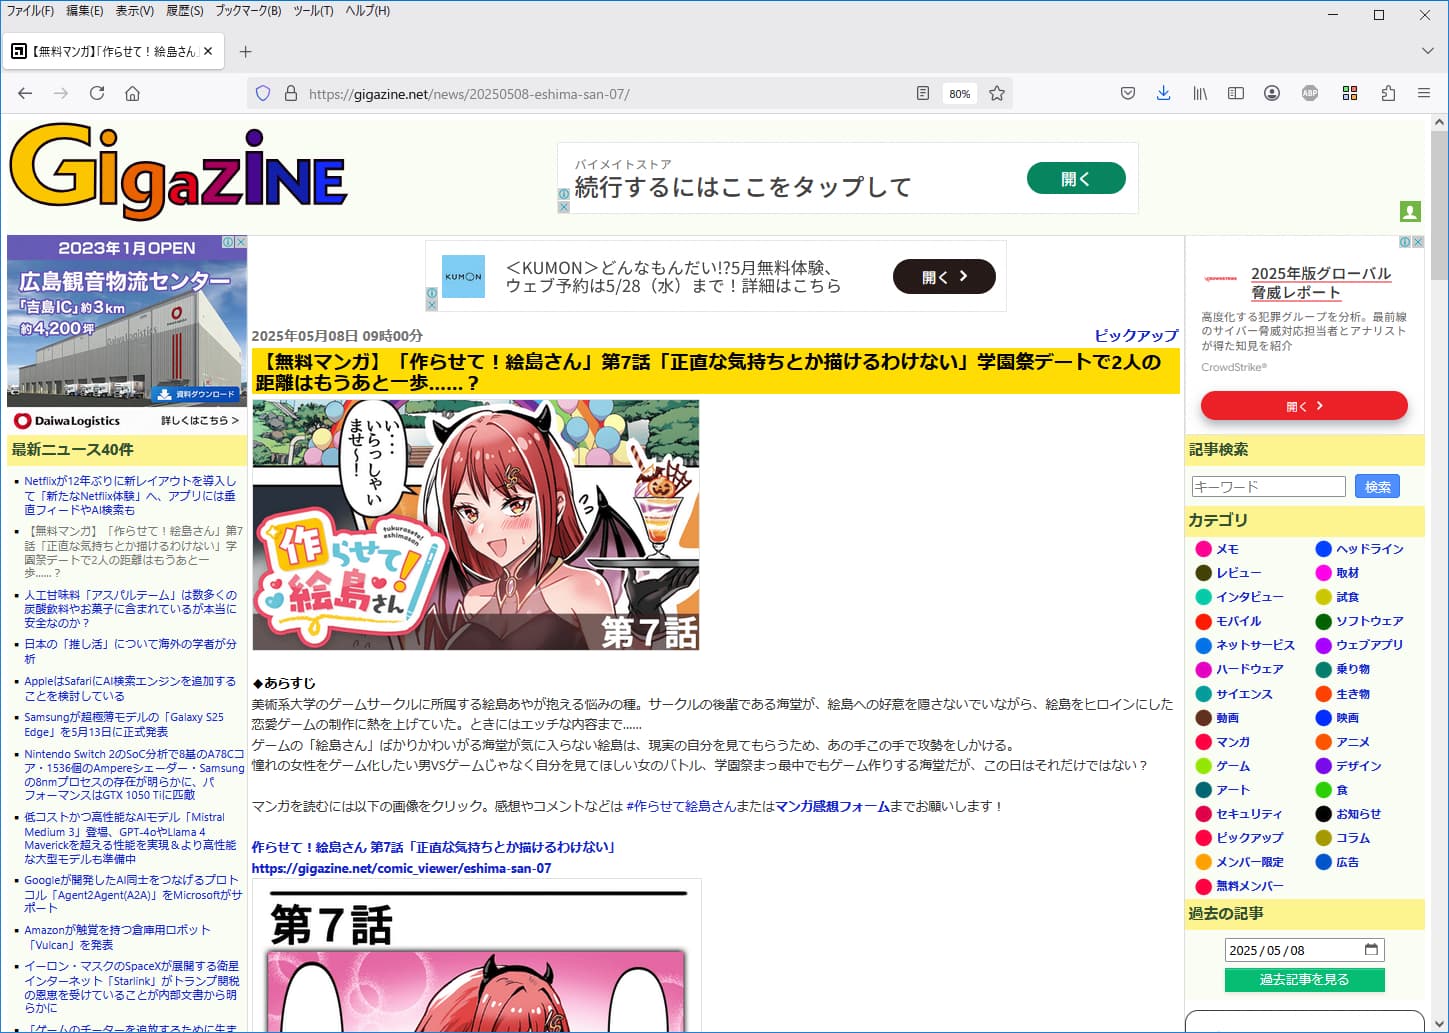The height and width of the screenshot is (1033, 1449).
Task: Open the 編集(E) menu
Action: click(84, 11)
